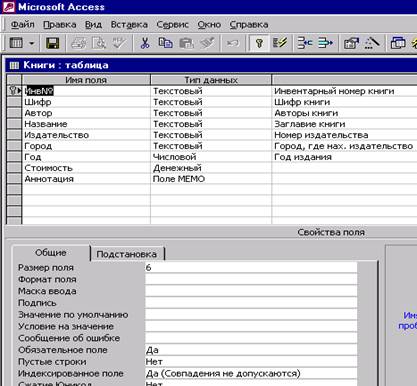Click the Текстовый data type of ИнвNº
Viewport: 417px width, 386px height.
coord(211,91)
